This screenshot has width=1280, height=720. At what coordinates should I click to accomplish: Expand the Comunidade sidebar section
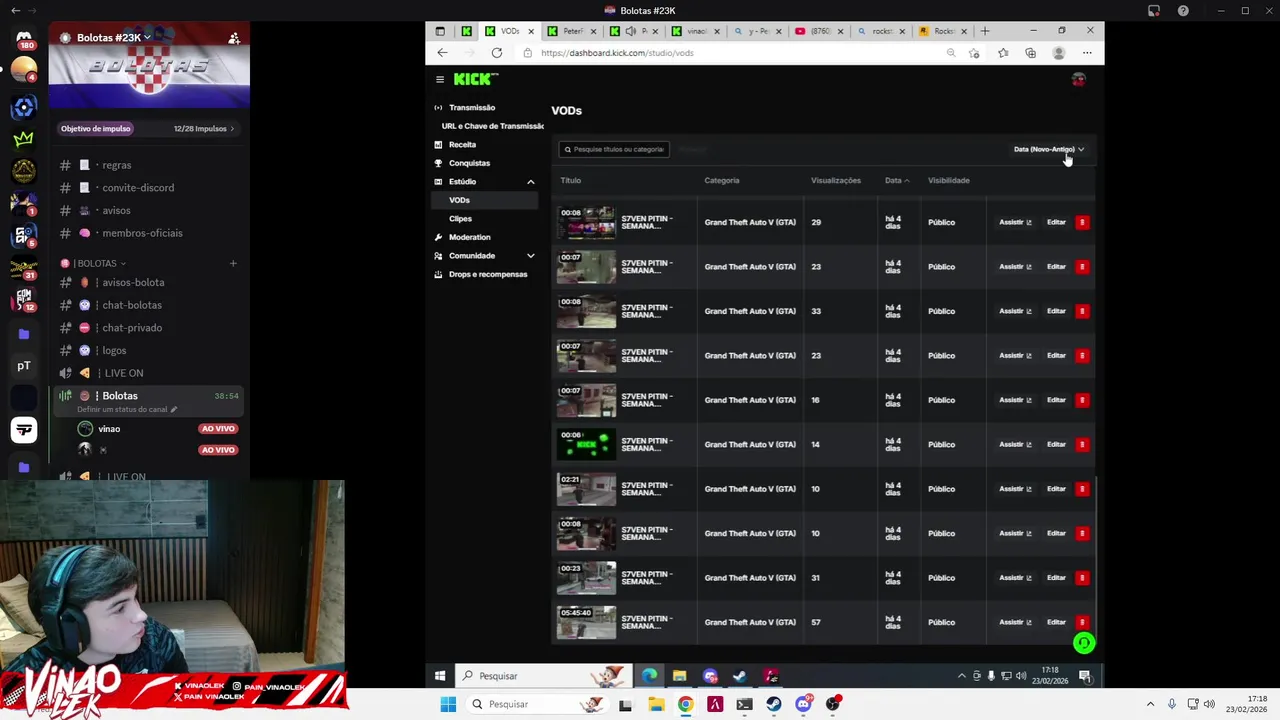tap(531, 256)
